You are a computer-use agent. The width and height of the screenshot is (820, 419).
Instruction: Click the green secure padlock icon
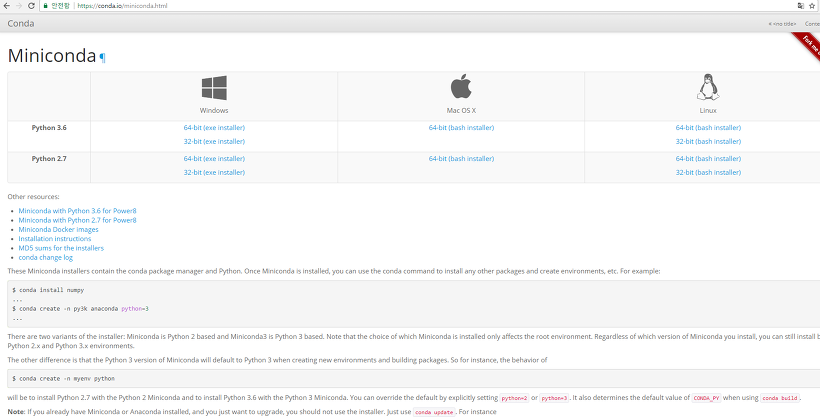coord(45,6)
